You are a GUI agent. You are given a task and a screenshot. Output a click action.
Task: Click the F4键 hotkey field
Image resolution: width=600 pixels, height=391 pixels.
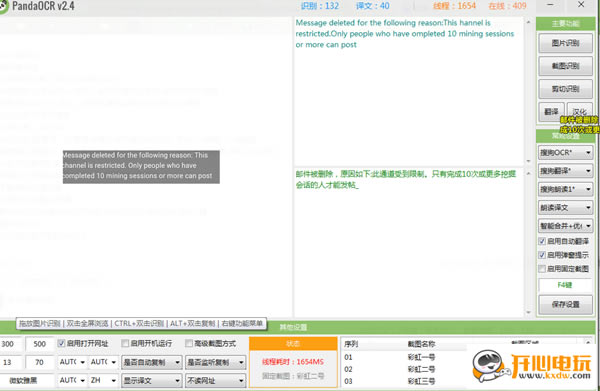(565, 285)
